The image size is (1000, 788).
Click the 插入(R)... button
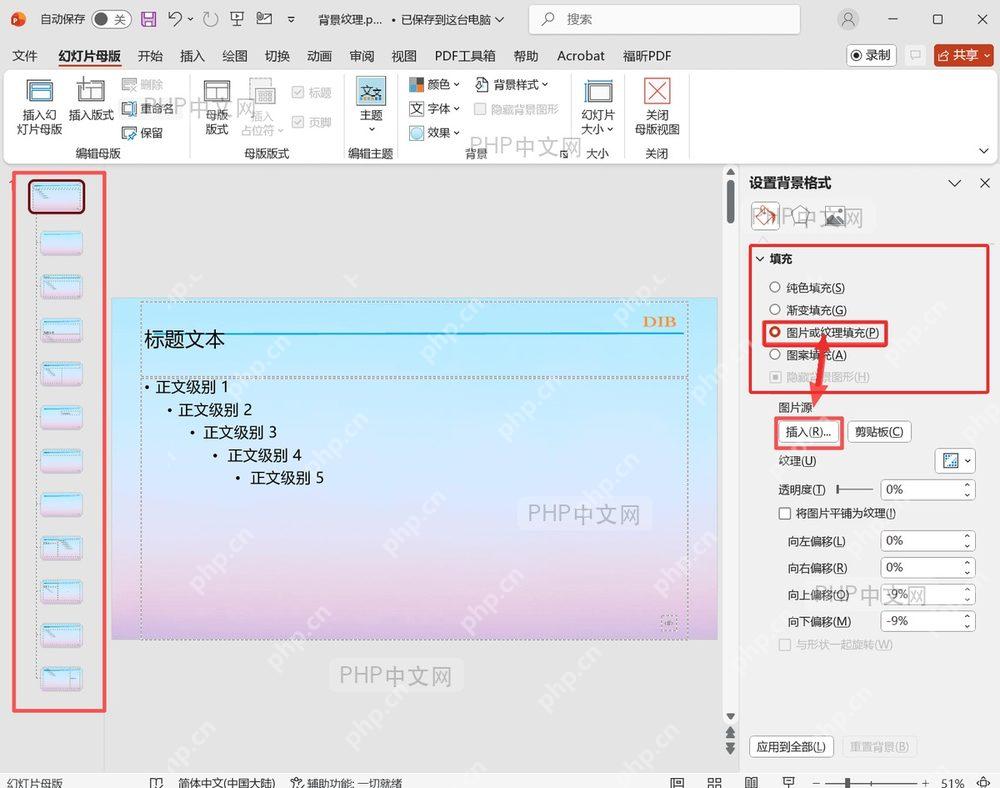[x=808, y=432]
